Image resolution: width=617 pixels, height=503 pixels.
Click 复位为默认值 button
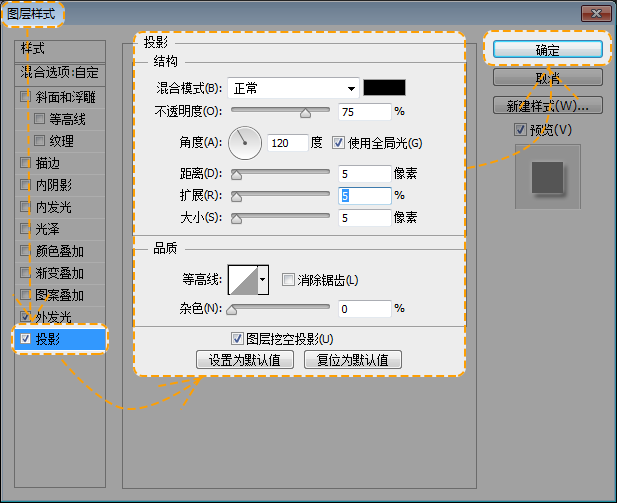click(x=352, y=360)
